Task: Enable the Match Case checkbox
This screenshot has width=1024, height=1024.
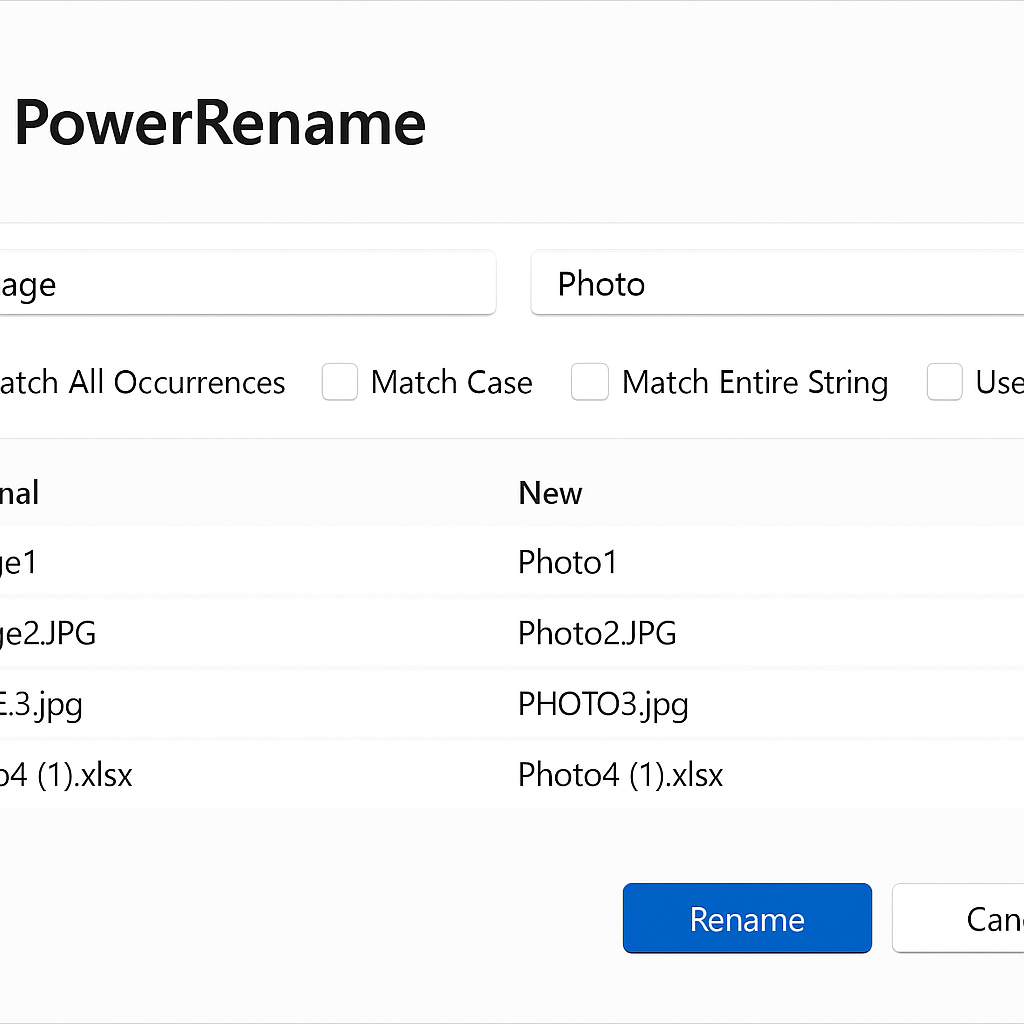Action: pyautogui.click(x=340, y=382)
